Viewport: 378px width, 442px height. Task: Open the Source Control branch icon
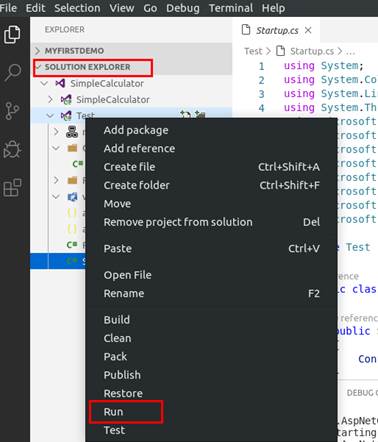tap(12, 111)
